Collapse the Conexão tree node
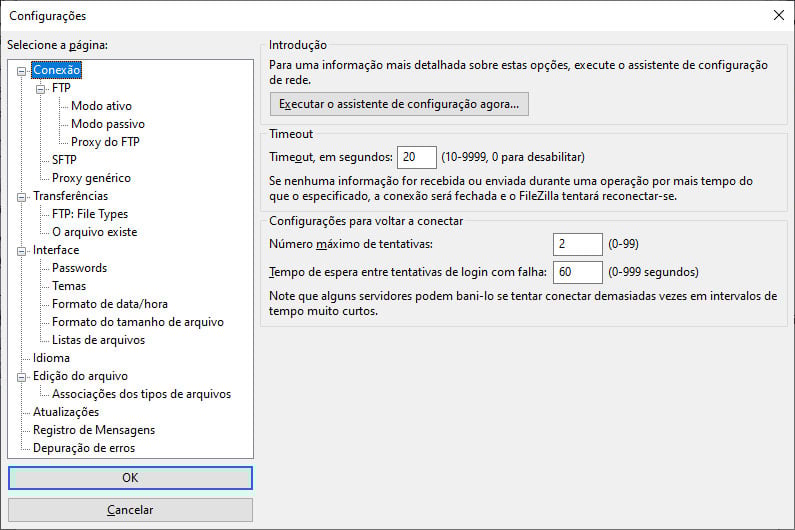 pos(21,71)
